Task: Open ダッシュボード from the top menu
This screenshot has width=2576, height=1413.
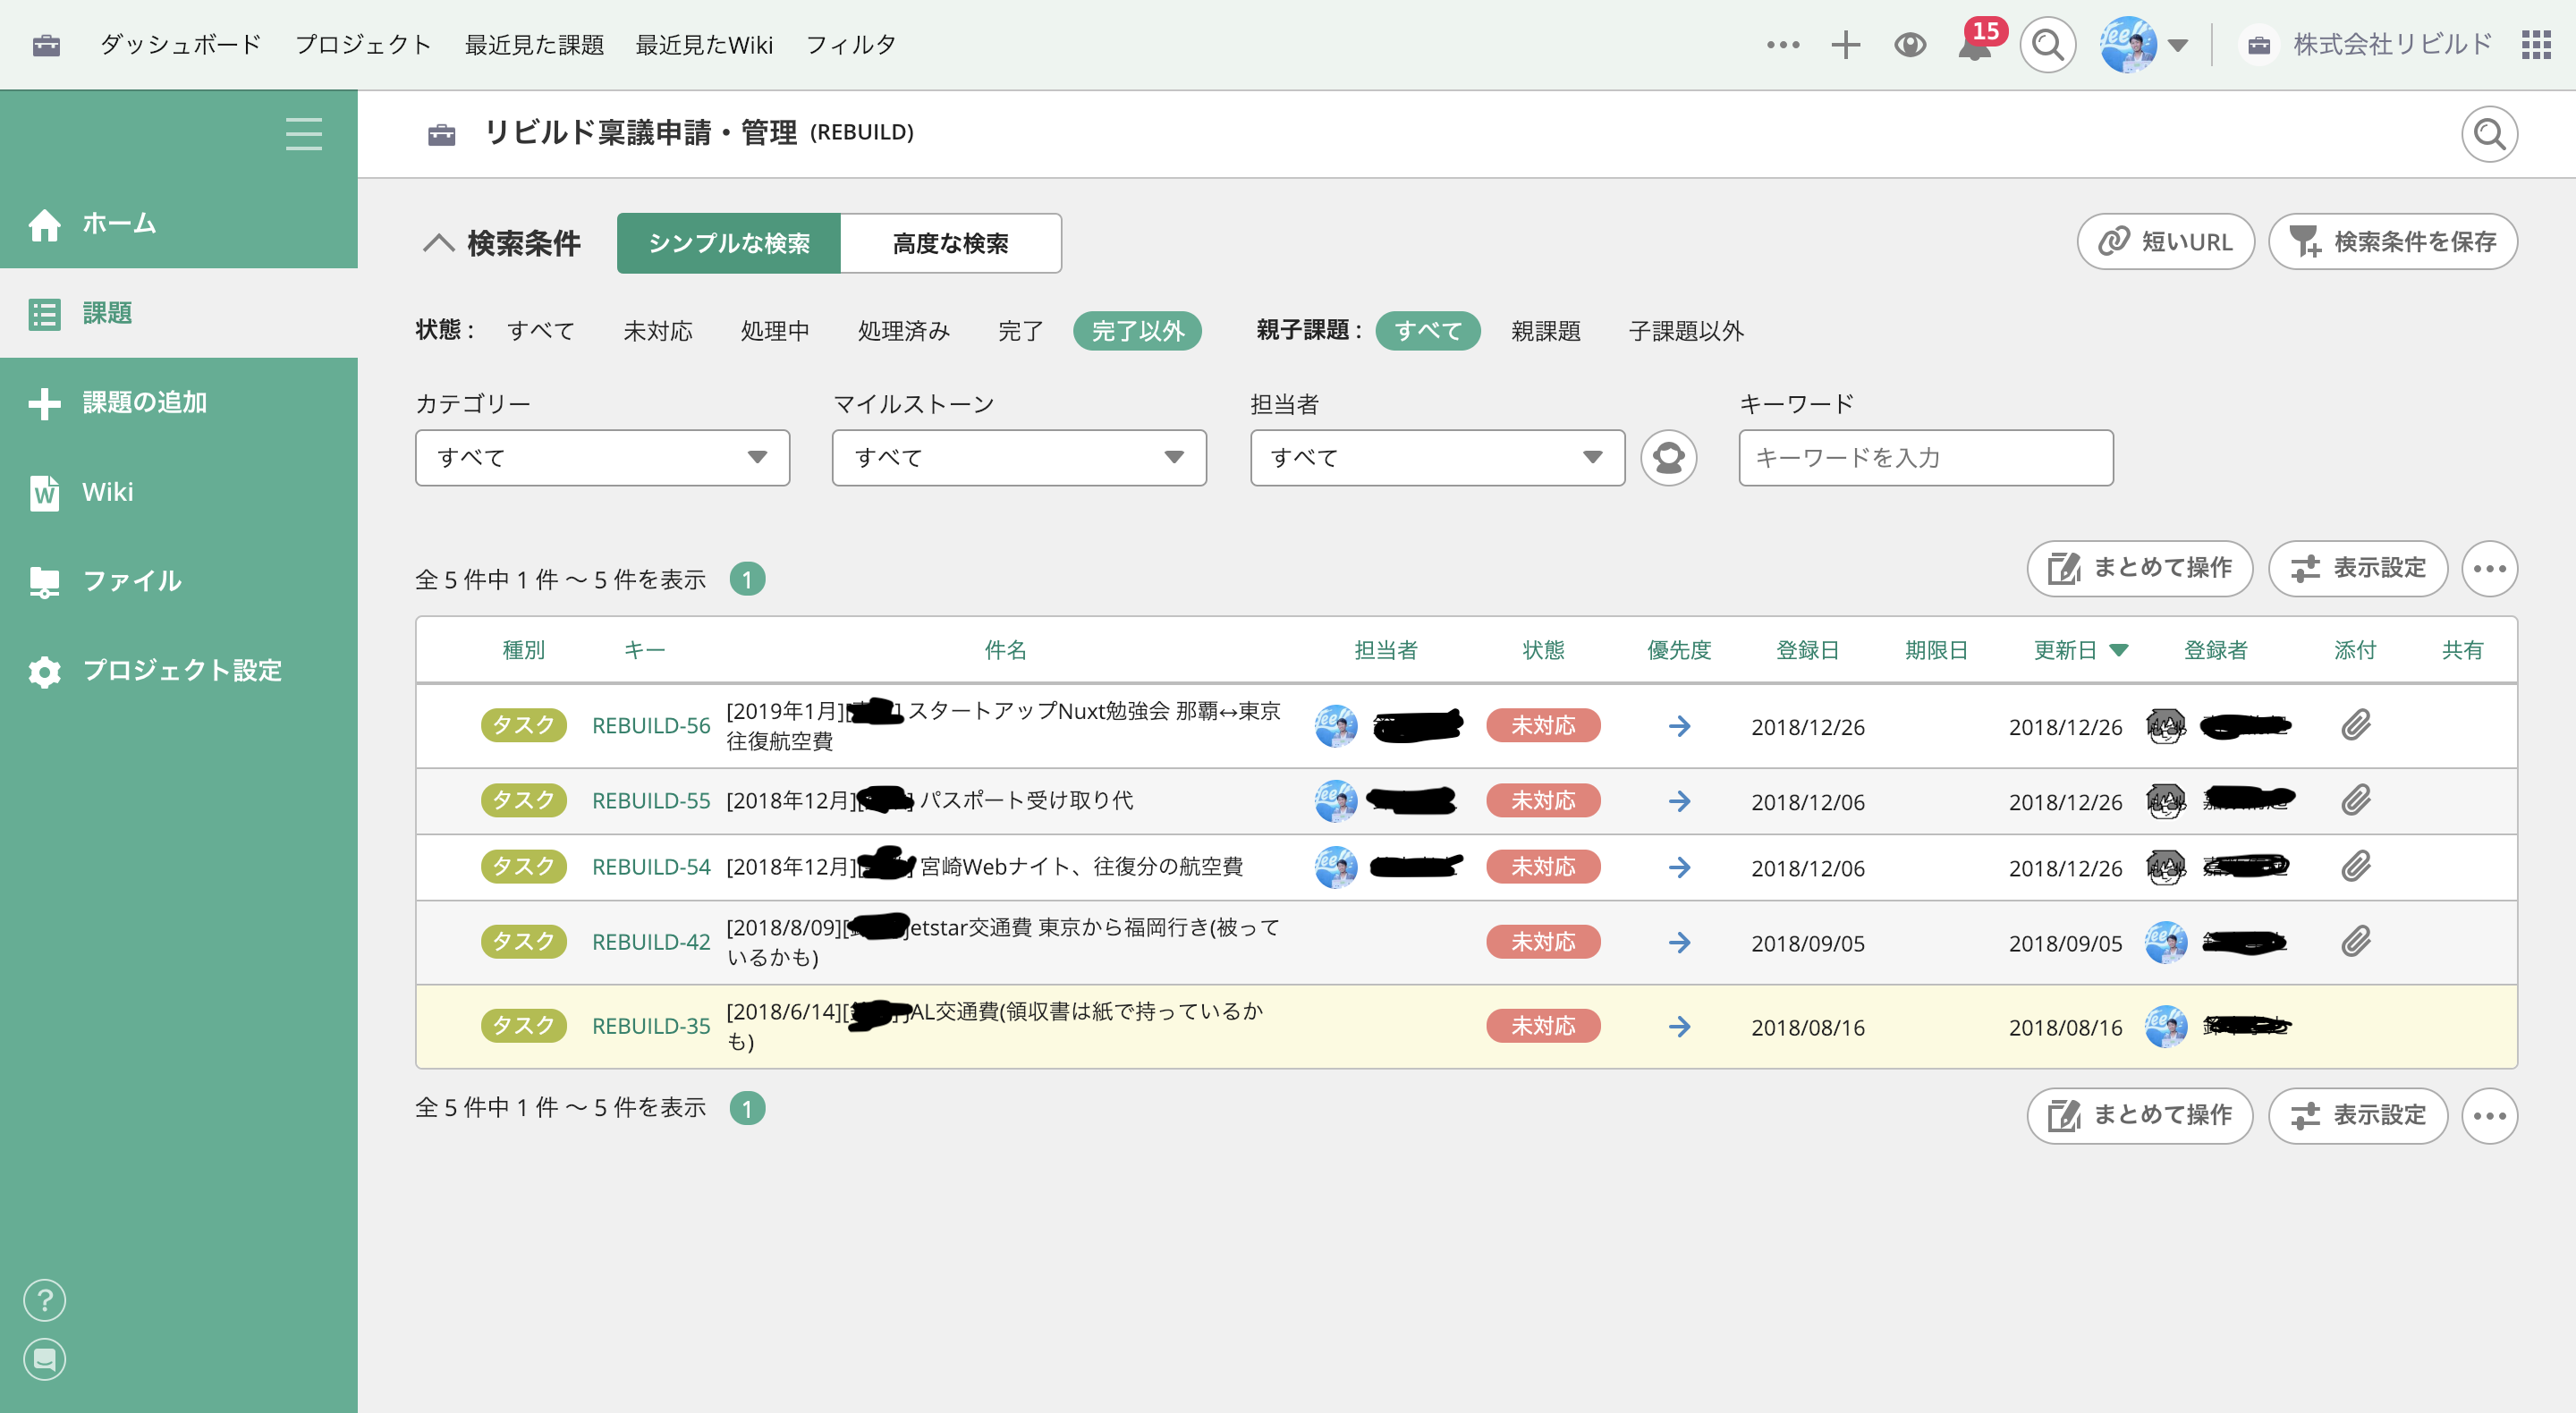Action: (x=179, y=45)
